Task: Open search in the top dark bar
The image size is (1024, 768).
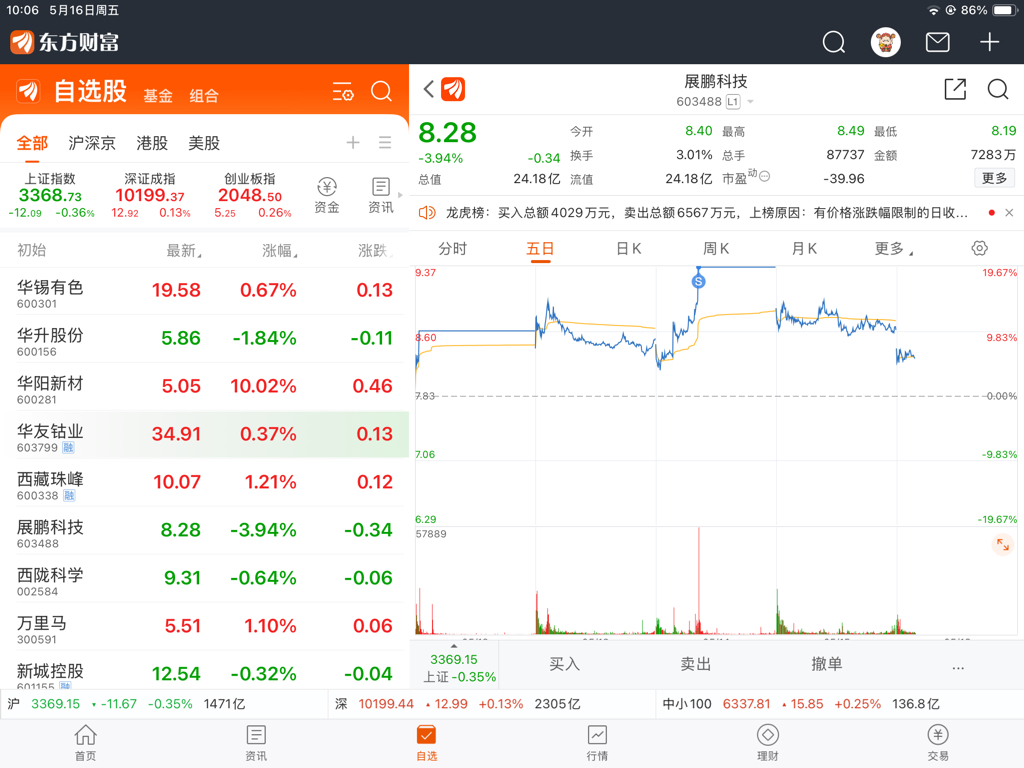Action: [x=833, y=42]
